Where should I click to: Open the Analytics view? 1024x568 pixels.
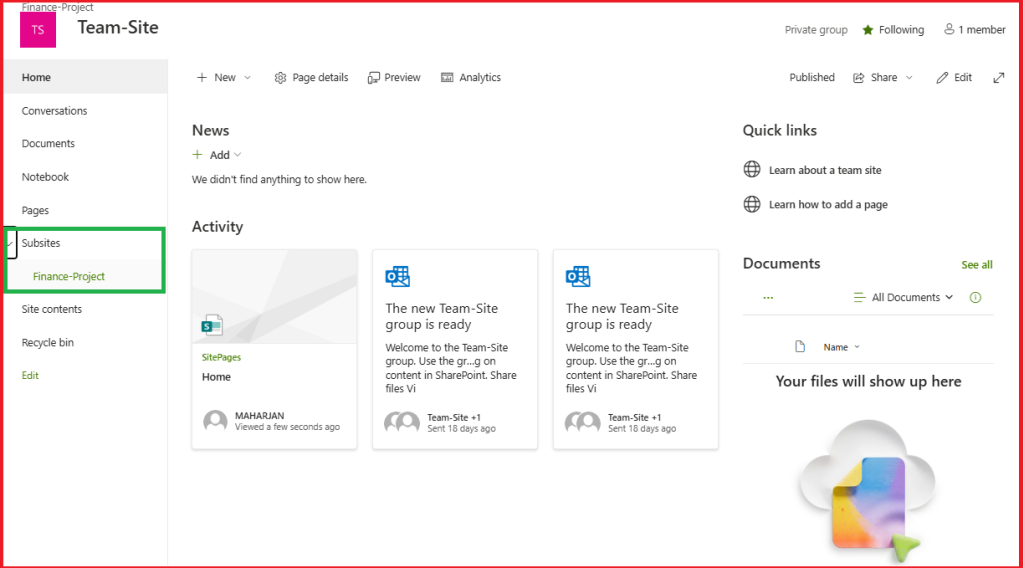[x=471, y=78]
